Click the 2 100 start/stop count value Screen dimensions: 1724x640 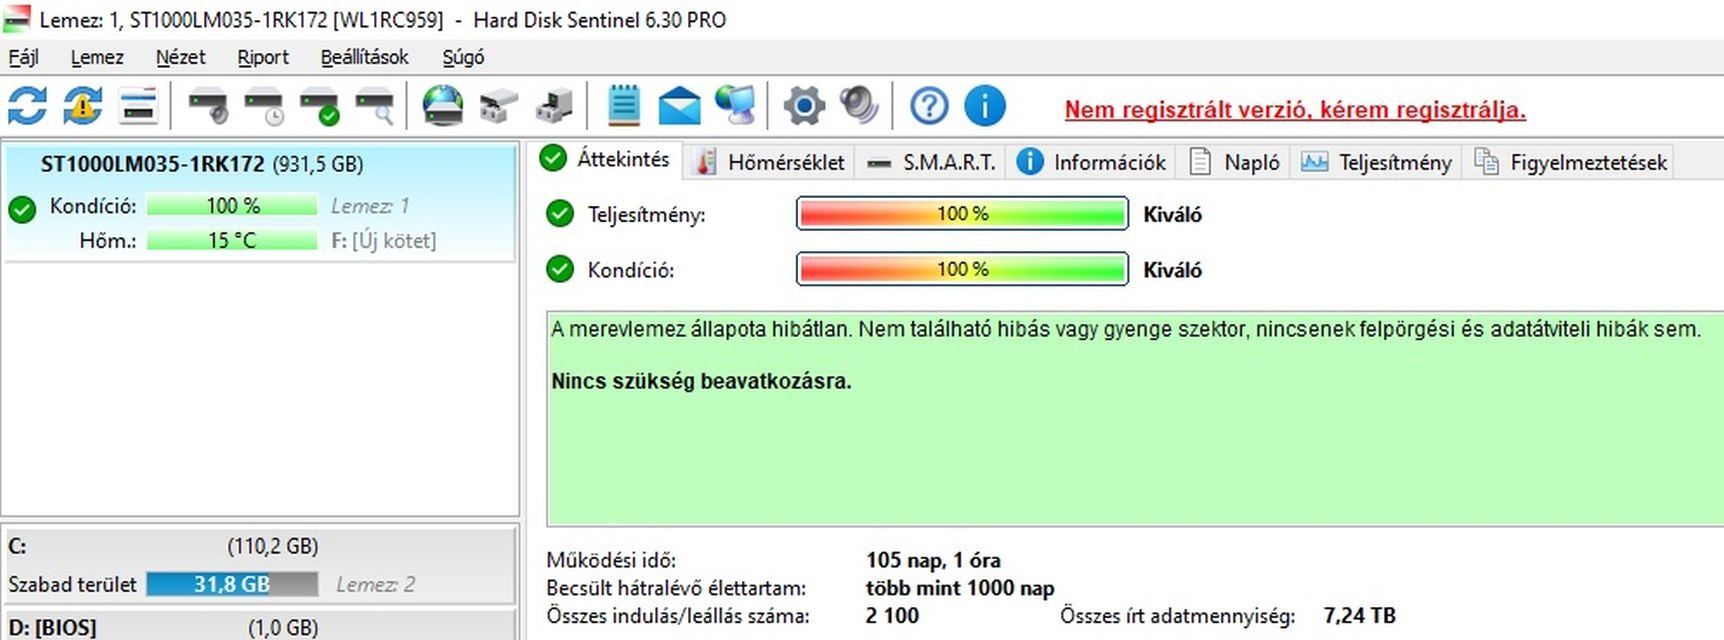point(892,616)
